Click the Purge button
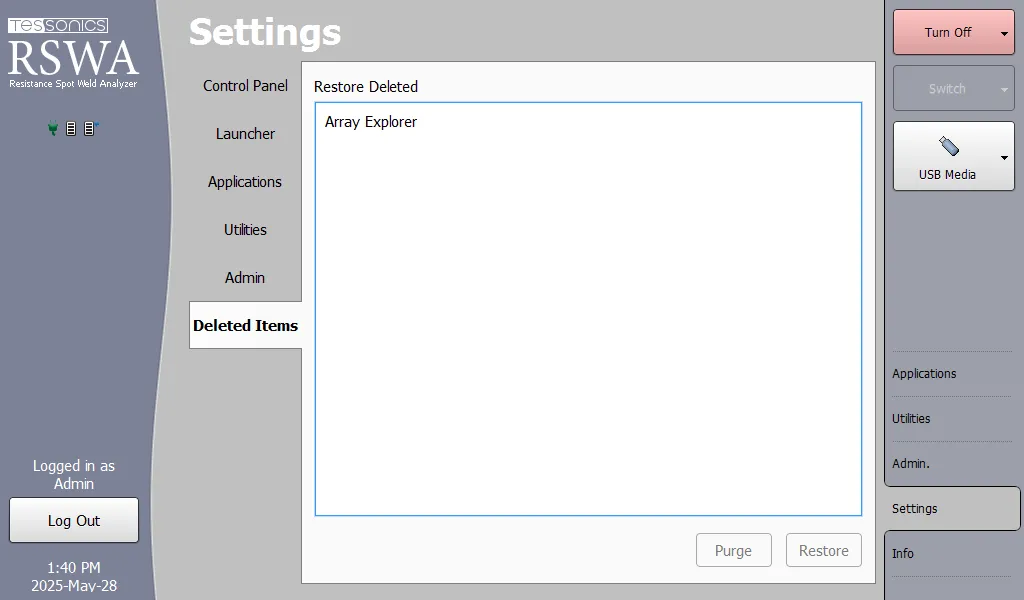1024x600 pixels. pos(733,551)
